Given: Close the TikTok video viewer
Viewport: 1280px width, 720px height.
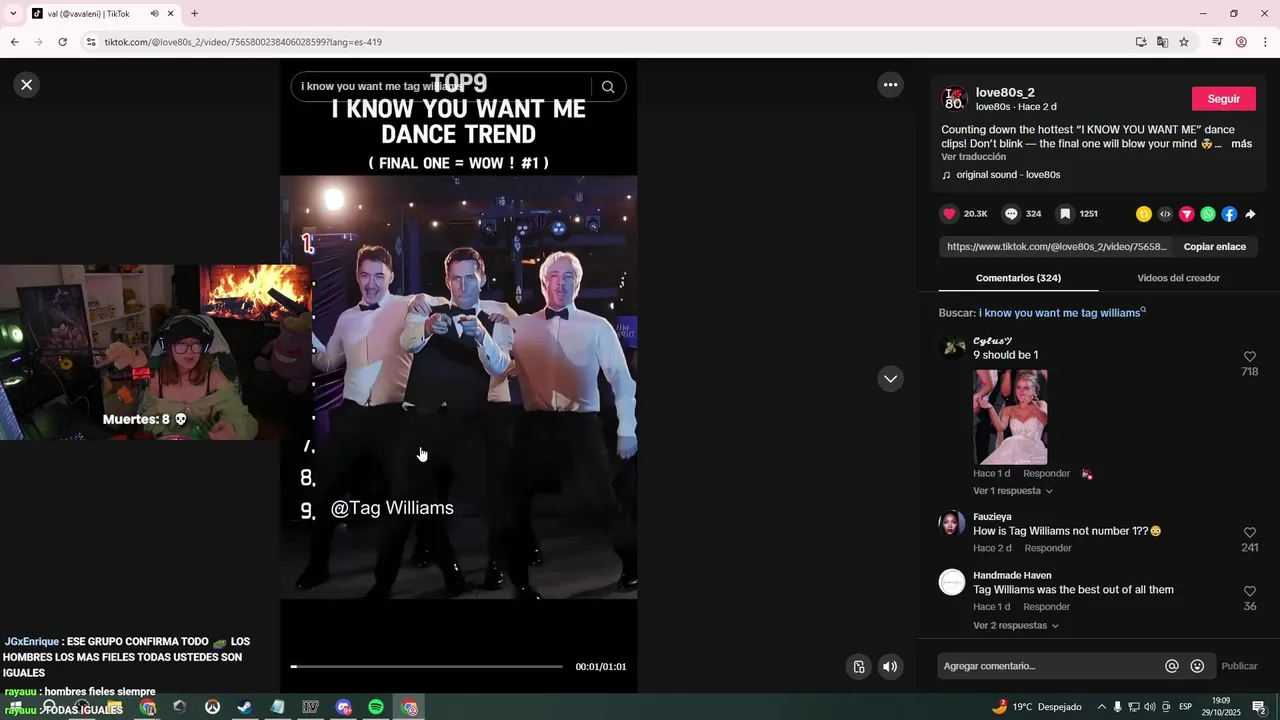Looking at the screenshot, I should coord(27,85).
